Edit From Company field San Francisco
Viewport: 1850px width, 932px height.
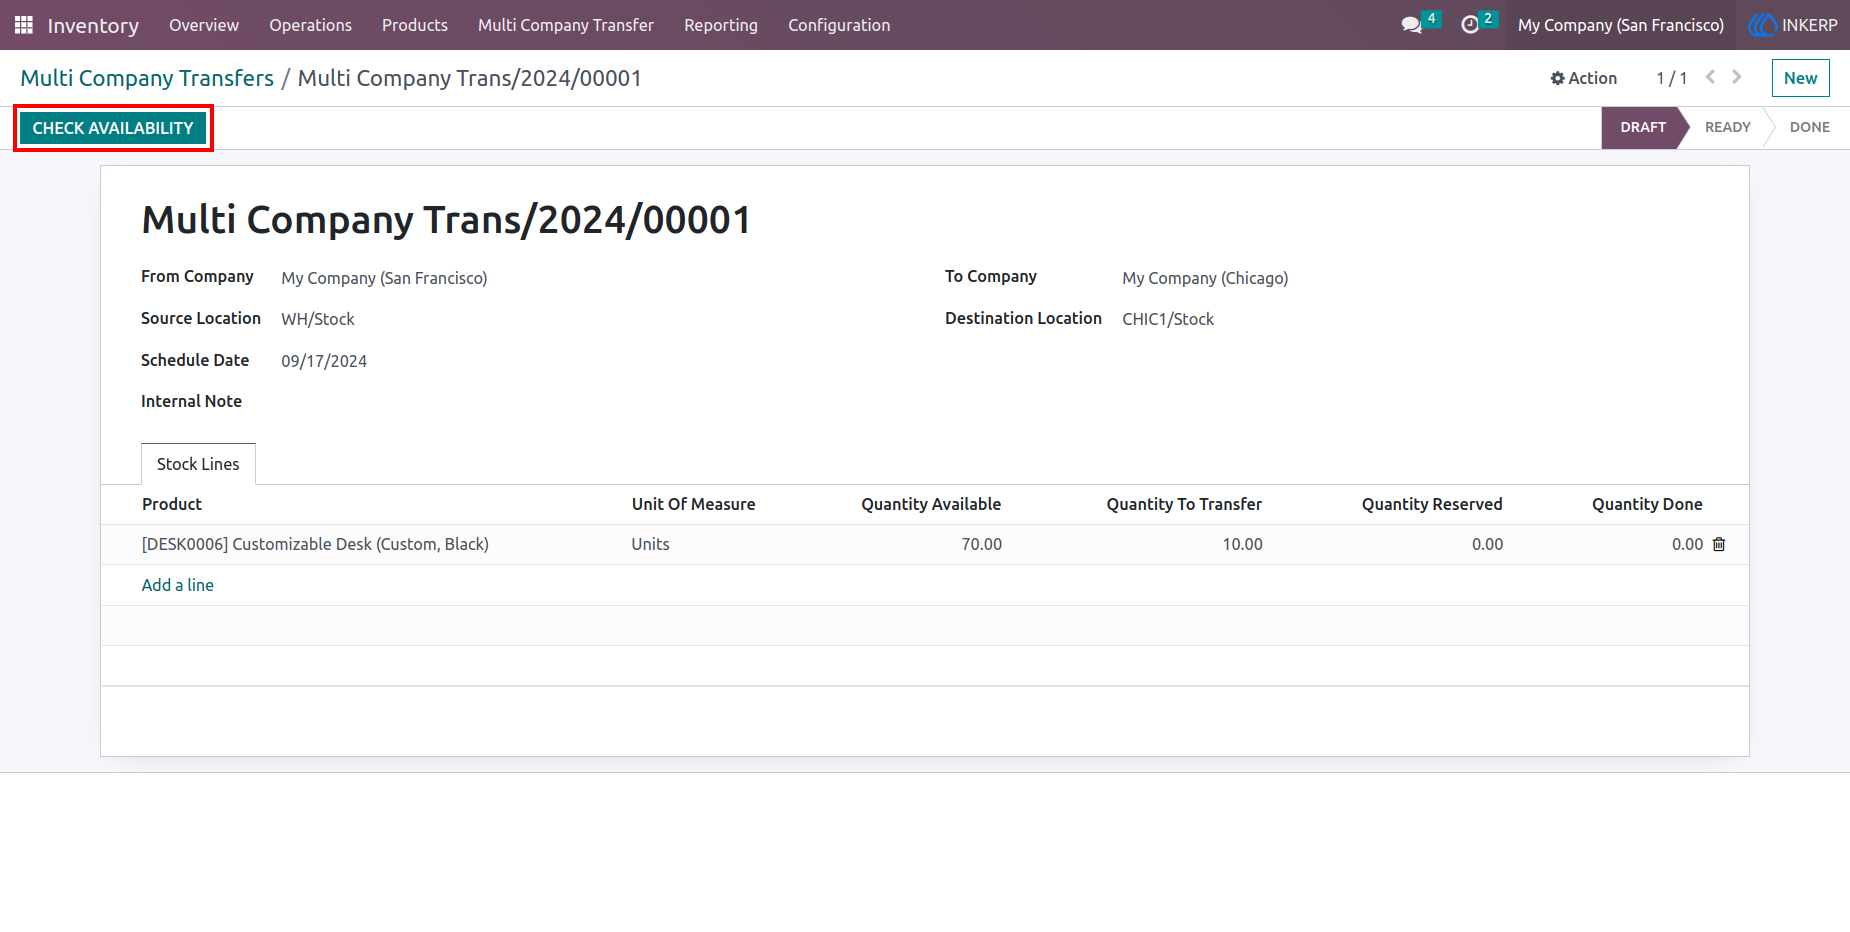(384, 278)
